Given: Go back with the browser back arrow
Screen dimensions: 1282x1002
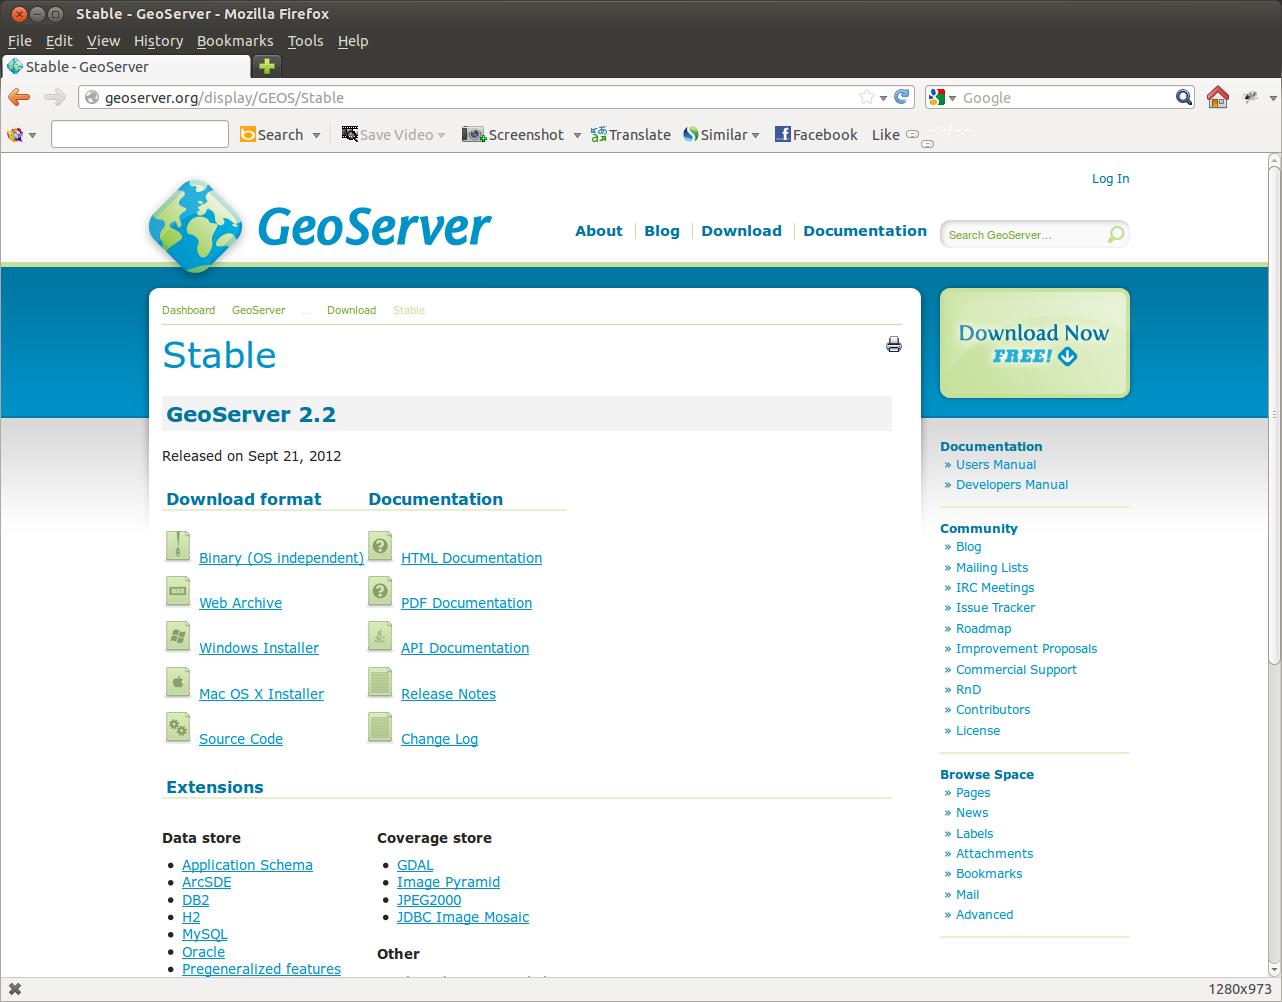Looking at the screenshot, I should (19, 97).
